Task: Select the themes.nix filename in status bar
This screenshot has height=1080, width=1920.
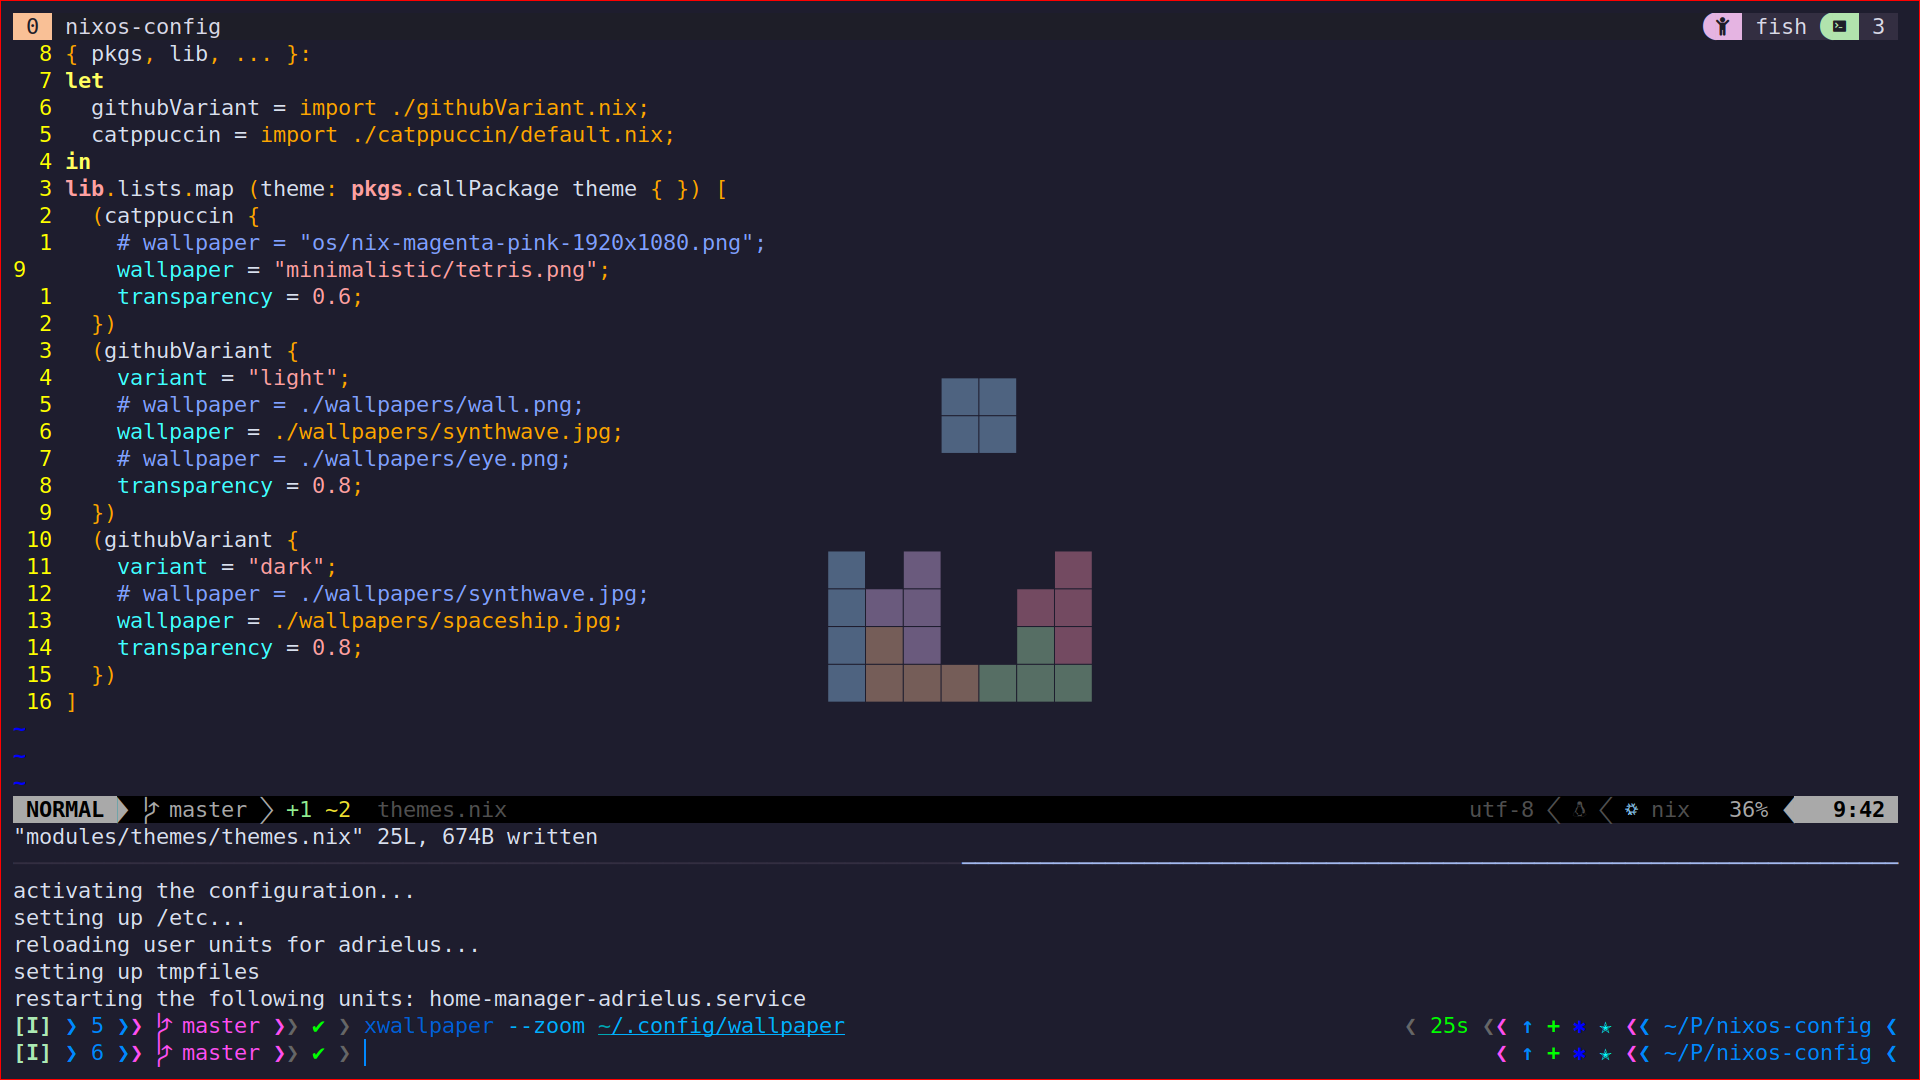Action: 442,808
